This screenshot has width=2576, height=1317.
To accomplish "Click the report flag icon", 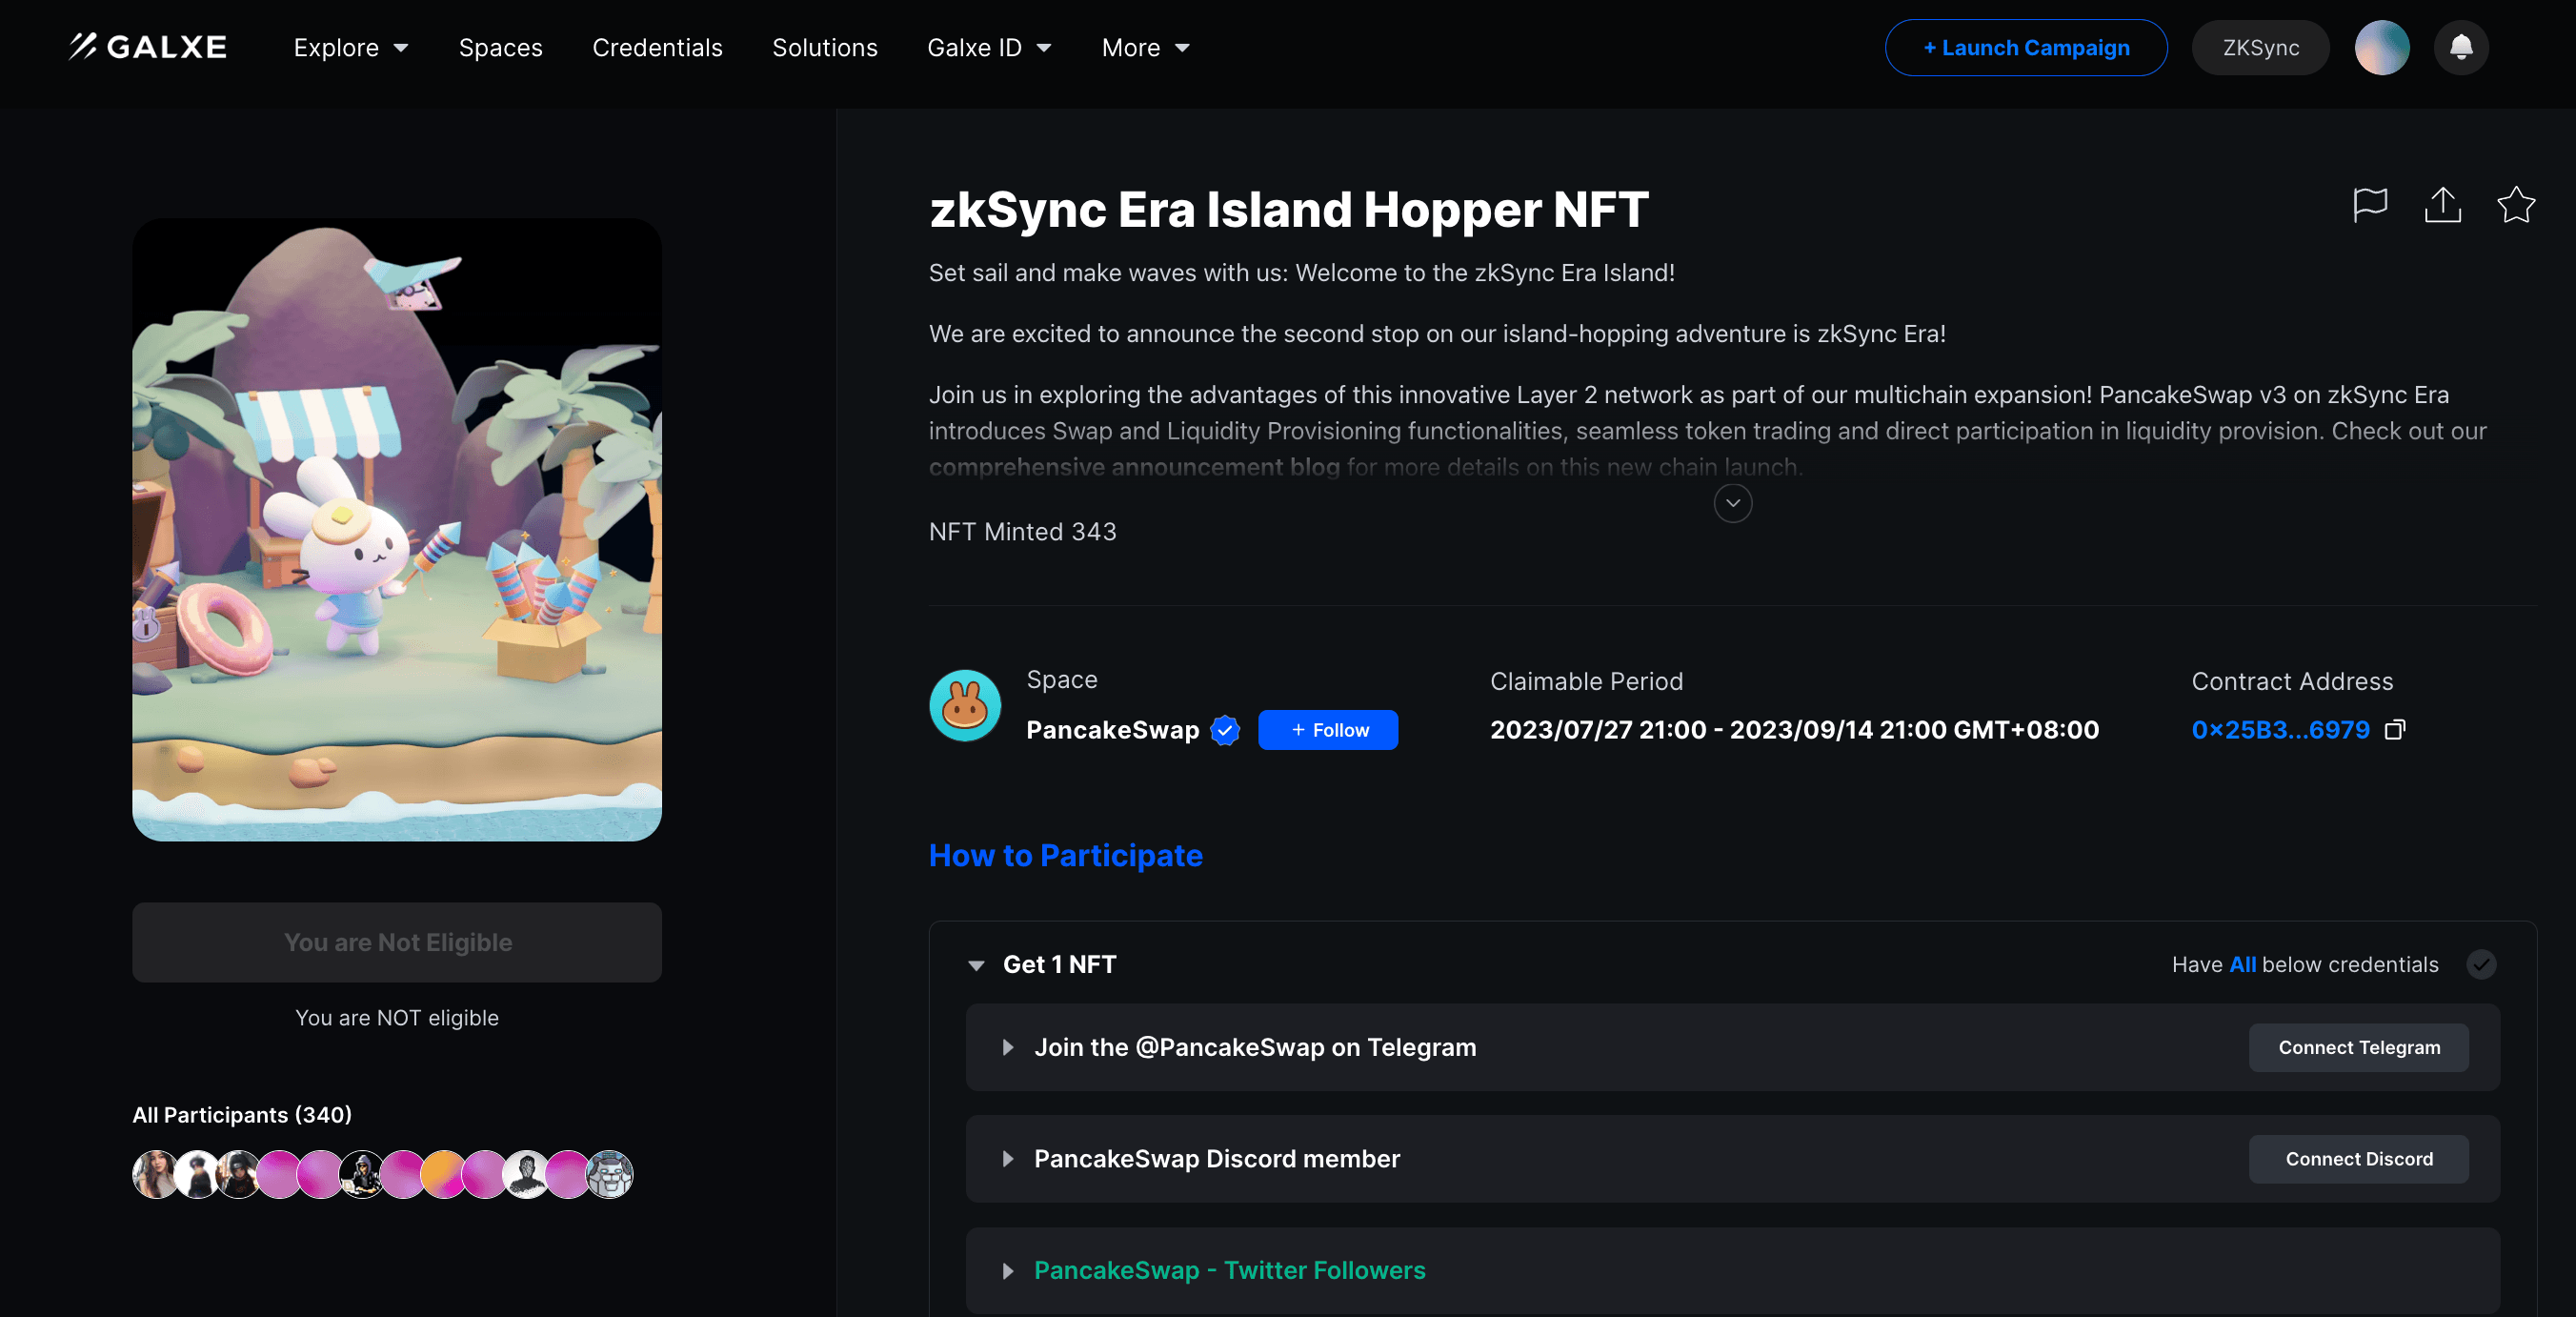I will pos(2369,205).
